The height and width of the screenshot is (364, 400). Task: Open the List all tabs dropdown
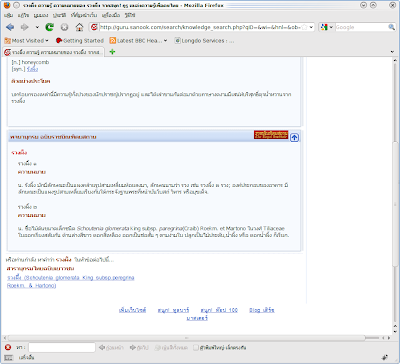pos(392,52)
